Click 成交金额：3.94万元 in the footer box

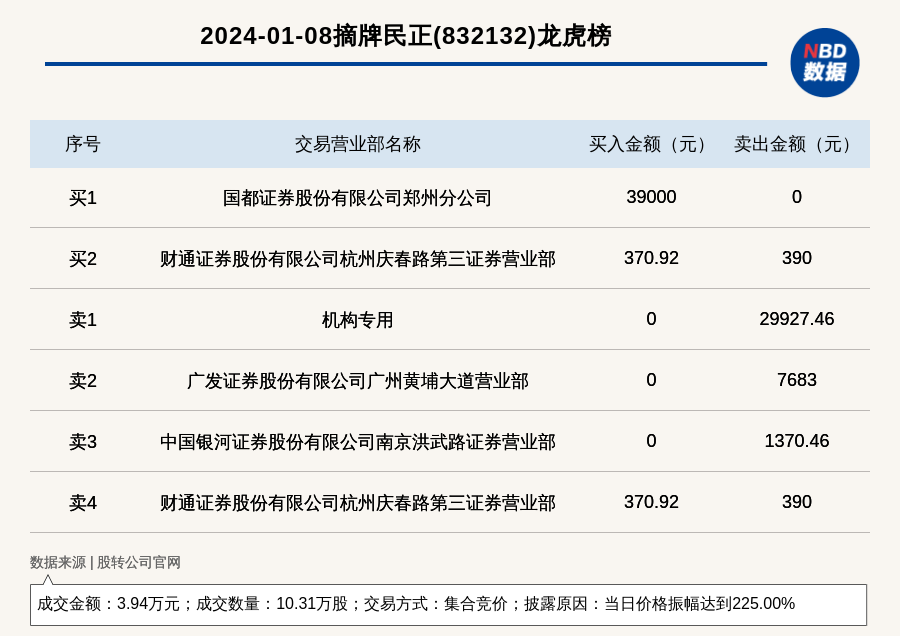[x=108, y=603]
